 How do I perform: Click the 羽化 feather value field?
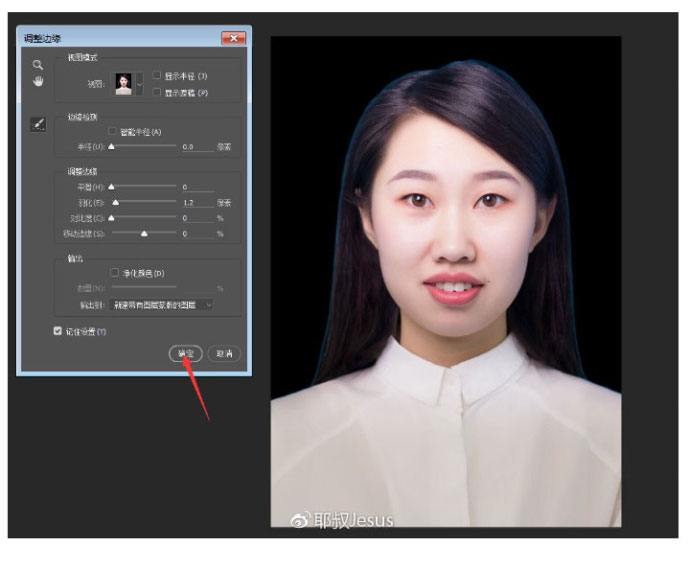point(195,202)
